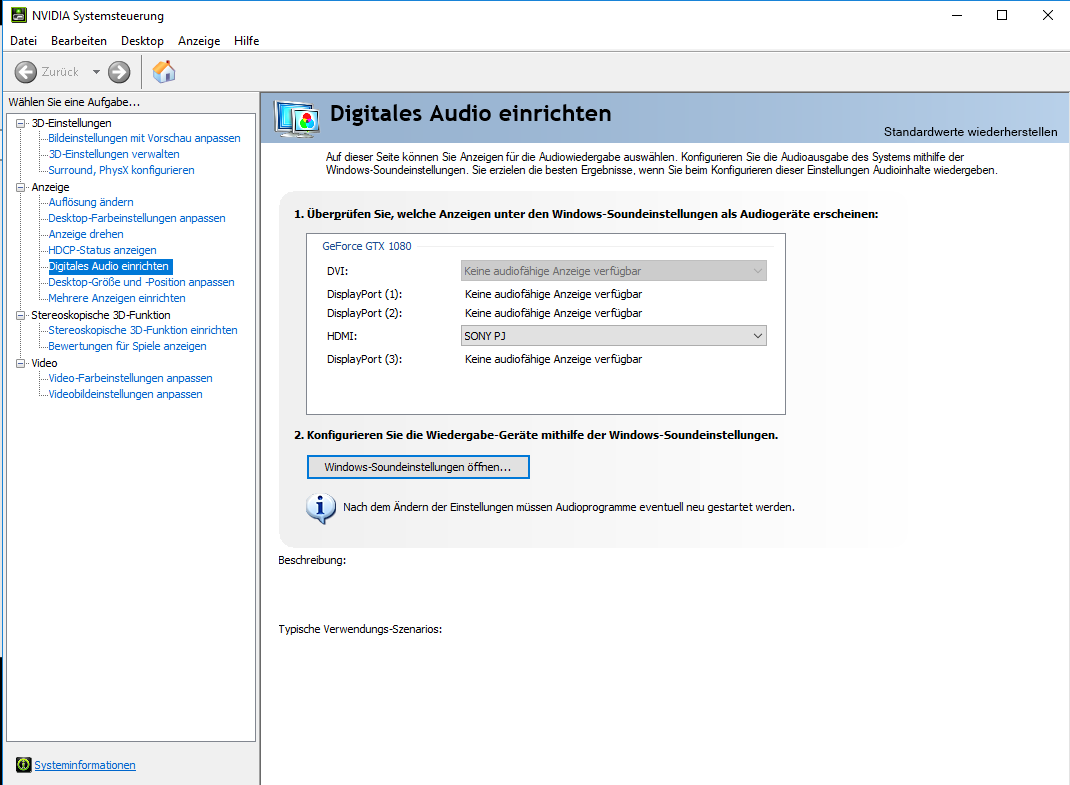
Task: Select Desktop-Farbeinstellungen anpassen
Action: pyautogui.click(x=136, y=218)
